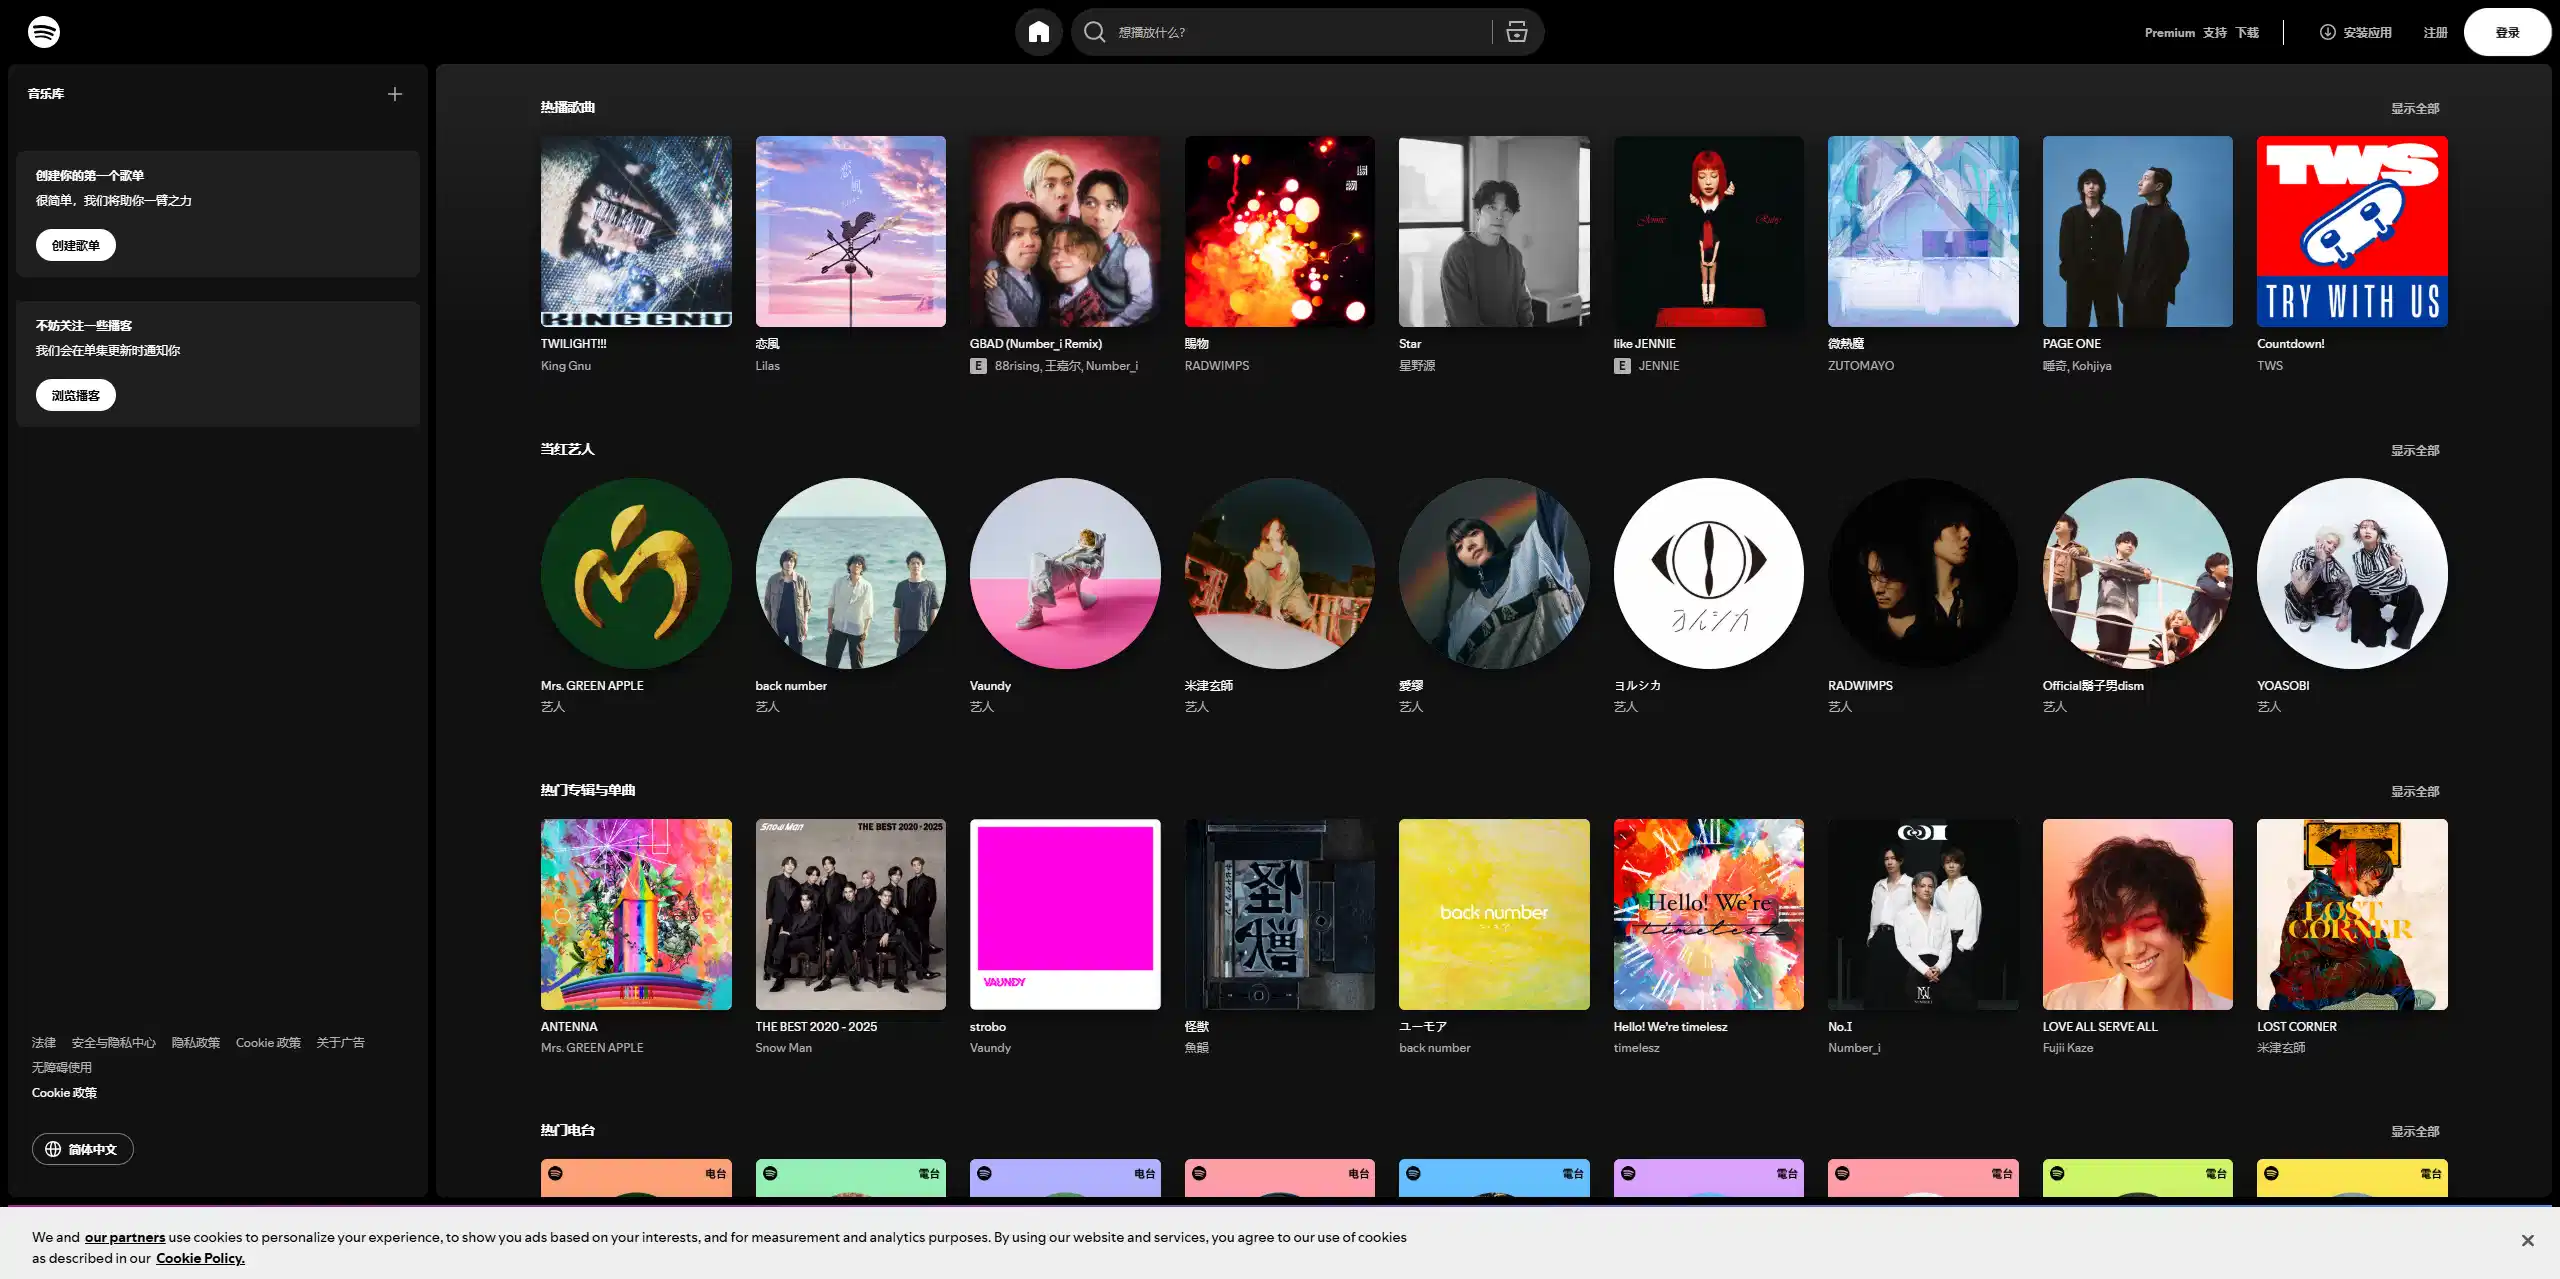Open the home page via the house icon

[x=1038, y=31]
